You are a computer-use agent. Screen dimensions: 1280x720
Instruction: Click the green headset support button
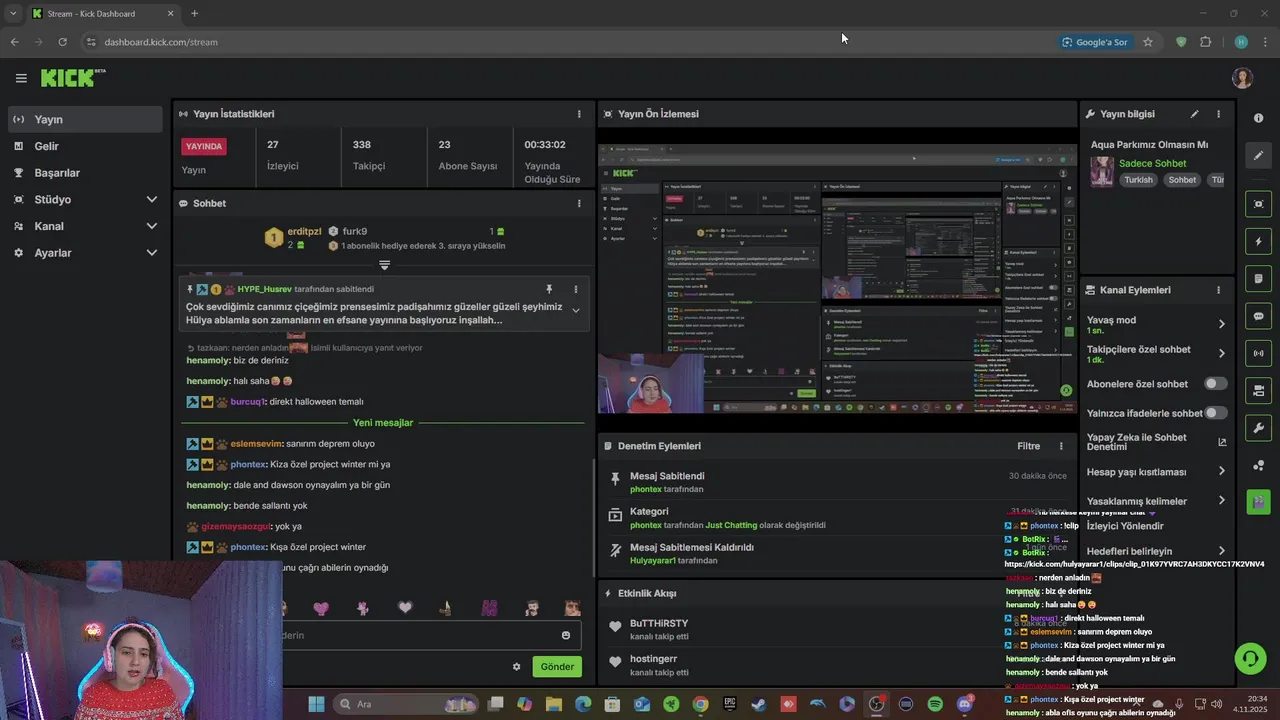(x=1250, y=658)
